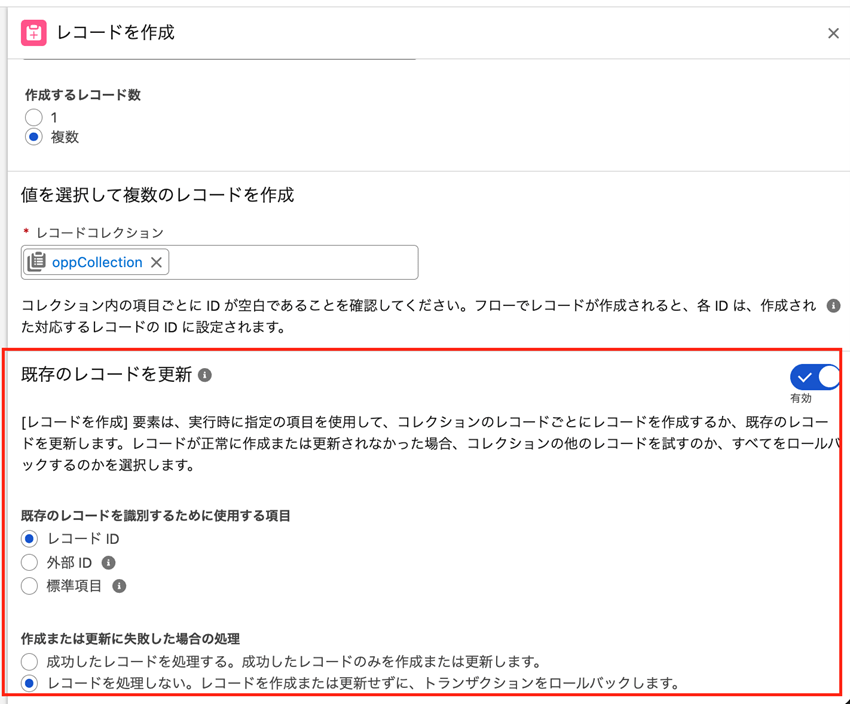This screenshot has height=704, width=850.
Task: Click the pink レコードを作成 element icon
Action: 34,33
